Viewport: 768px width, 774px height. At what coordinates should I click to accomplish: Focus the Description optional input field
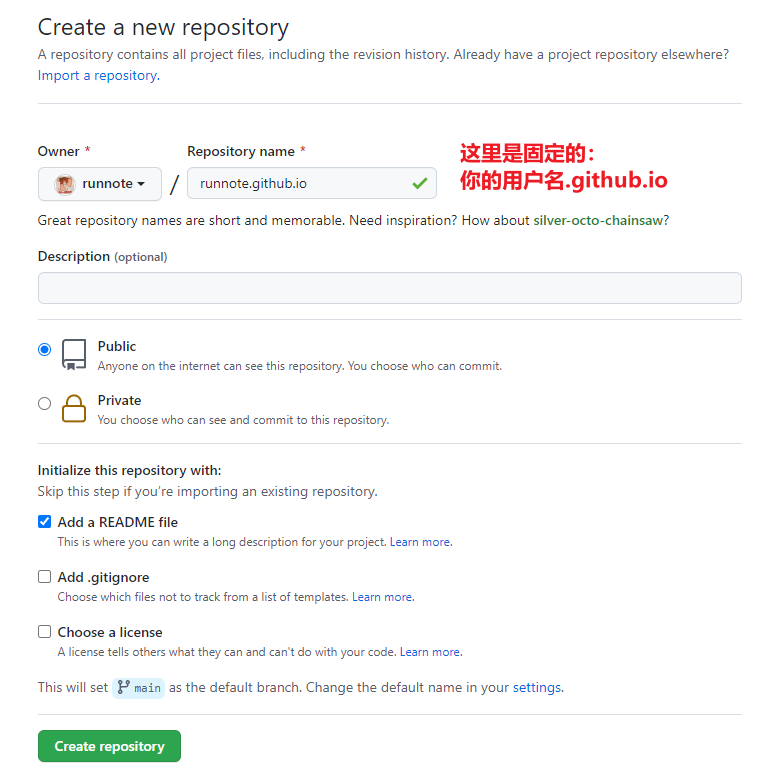[x=389, y=288]
